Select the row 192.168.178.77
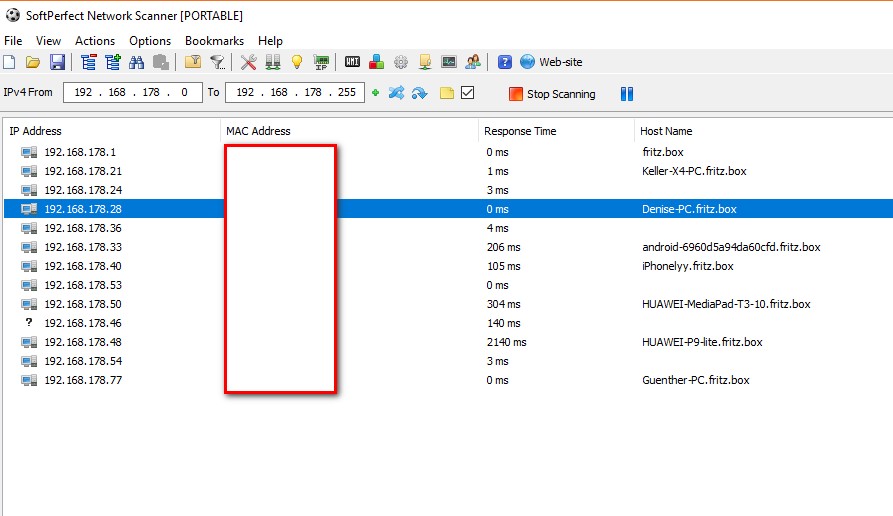Image resolution: width=893 pixels, height=516 pixels. click(x=448, y=380)
